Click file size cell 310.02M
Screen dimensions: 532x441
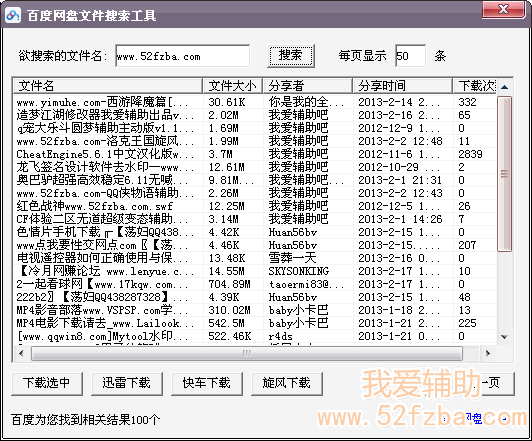229,310
